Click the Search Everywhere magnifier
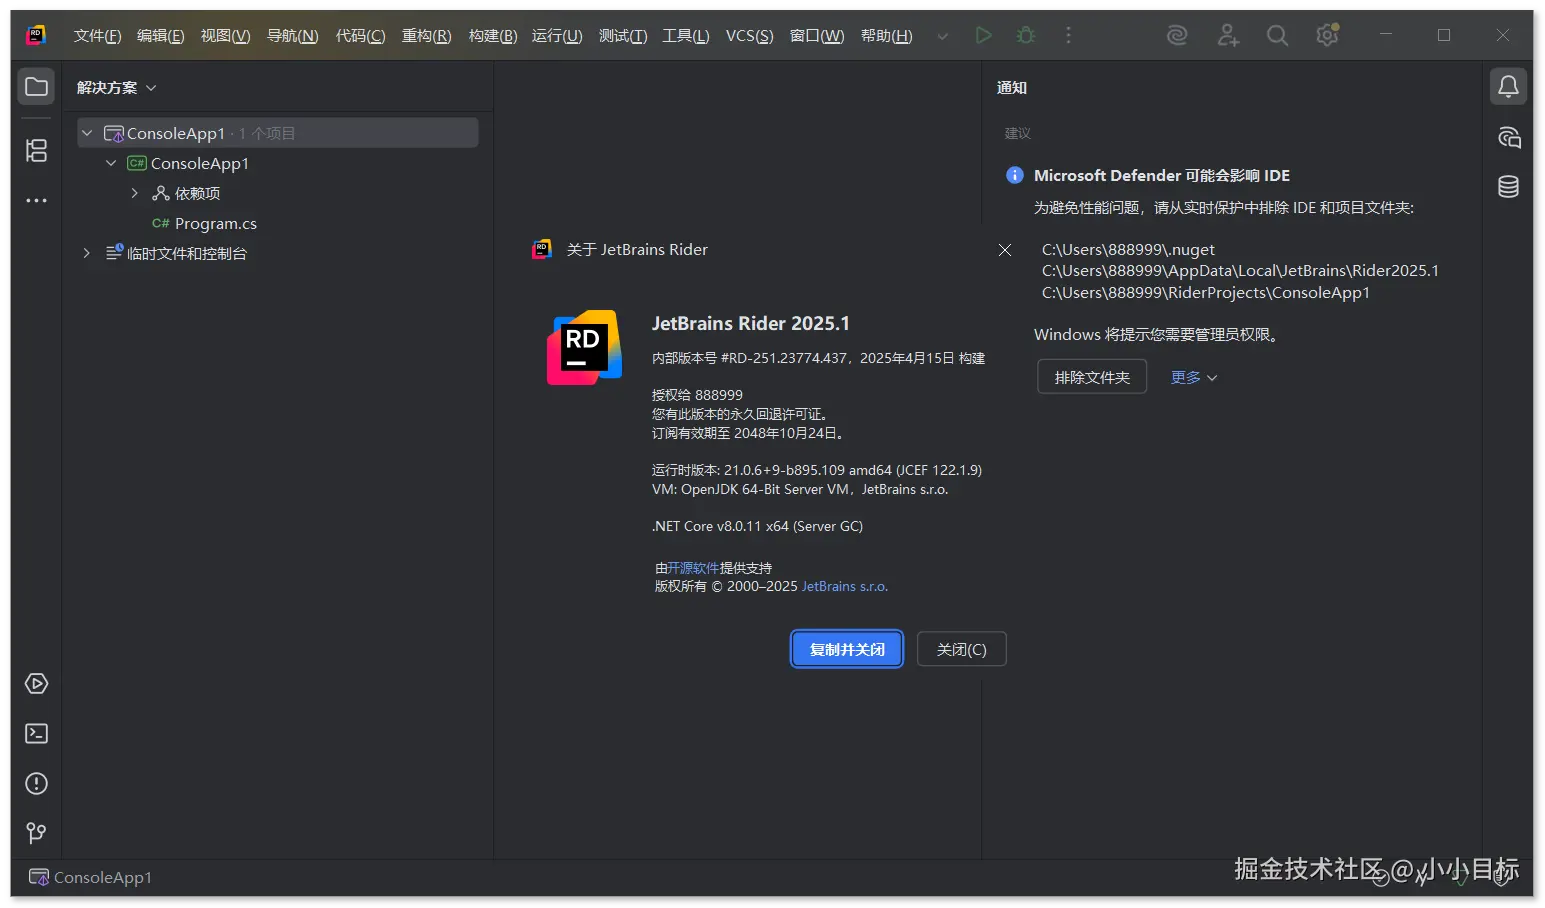1545x908 pixels. [x=1277, y=35]
